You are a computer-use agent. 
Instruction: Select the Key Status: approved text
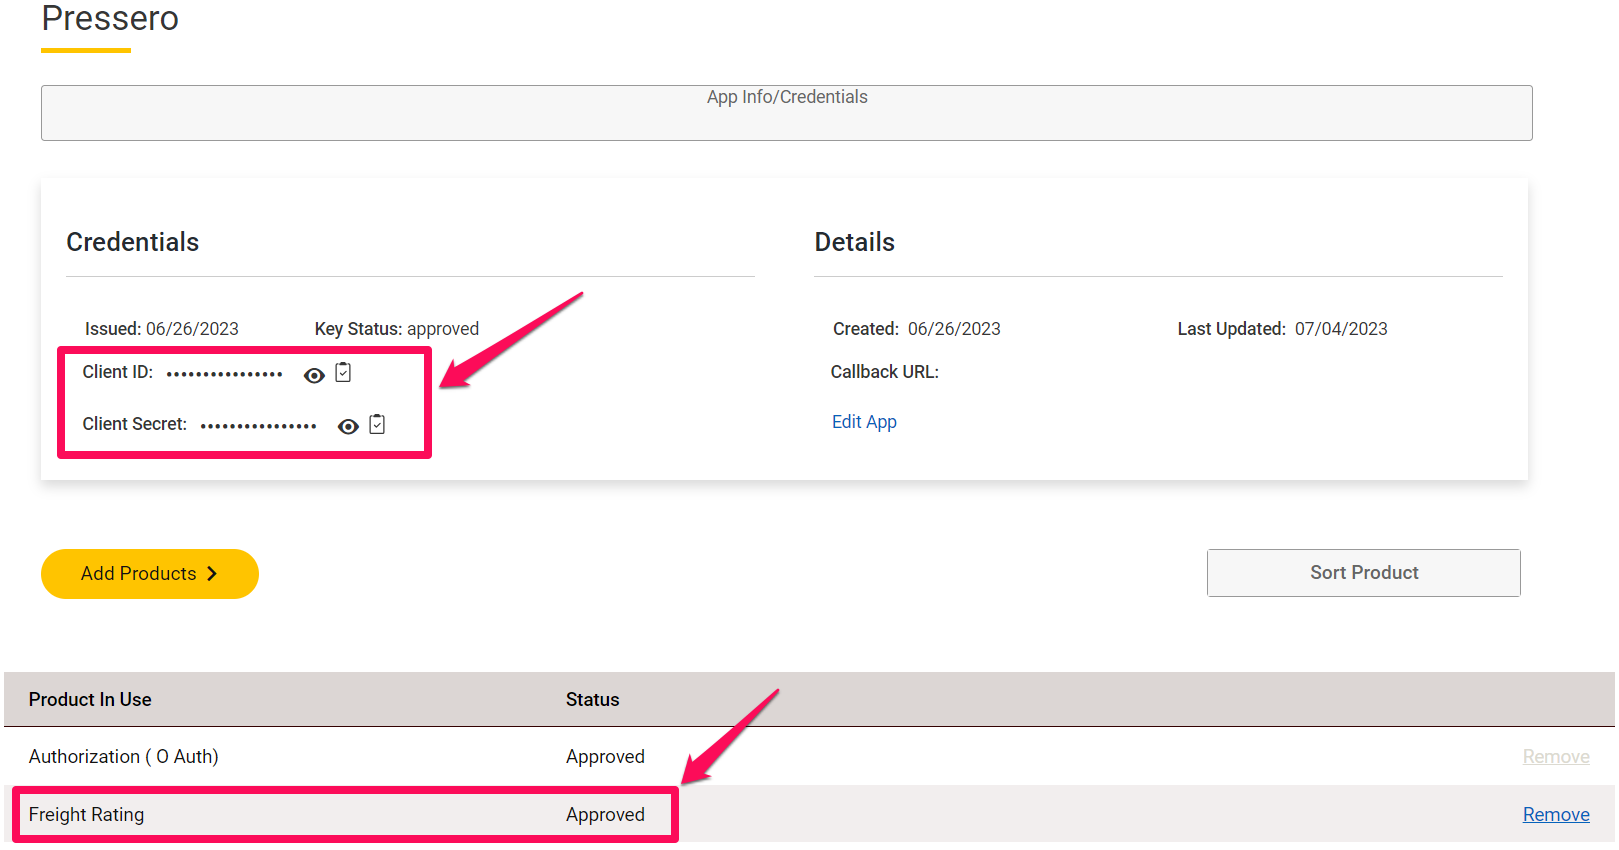point(397,329)
